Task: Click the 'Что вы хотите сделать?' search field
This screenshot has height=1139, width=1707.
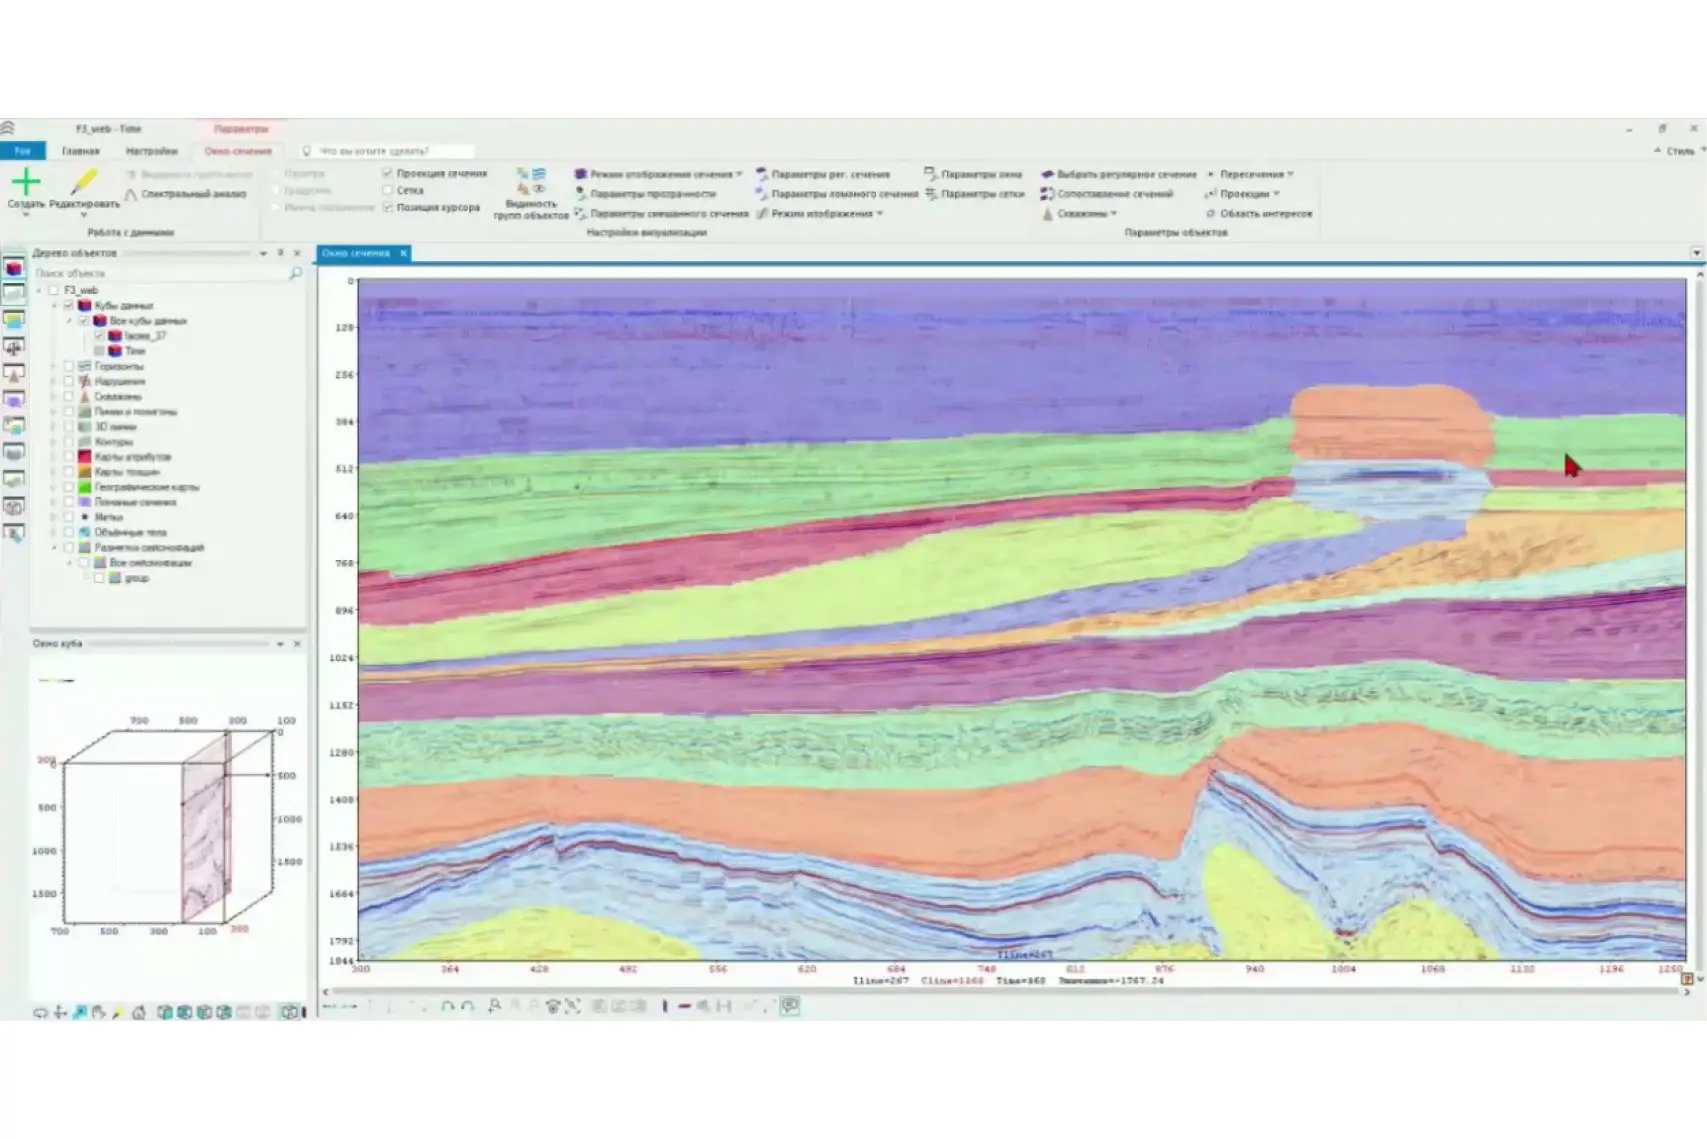Action: (x=388, y=151)
